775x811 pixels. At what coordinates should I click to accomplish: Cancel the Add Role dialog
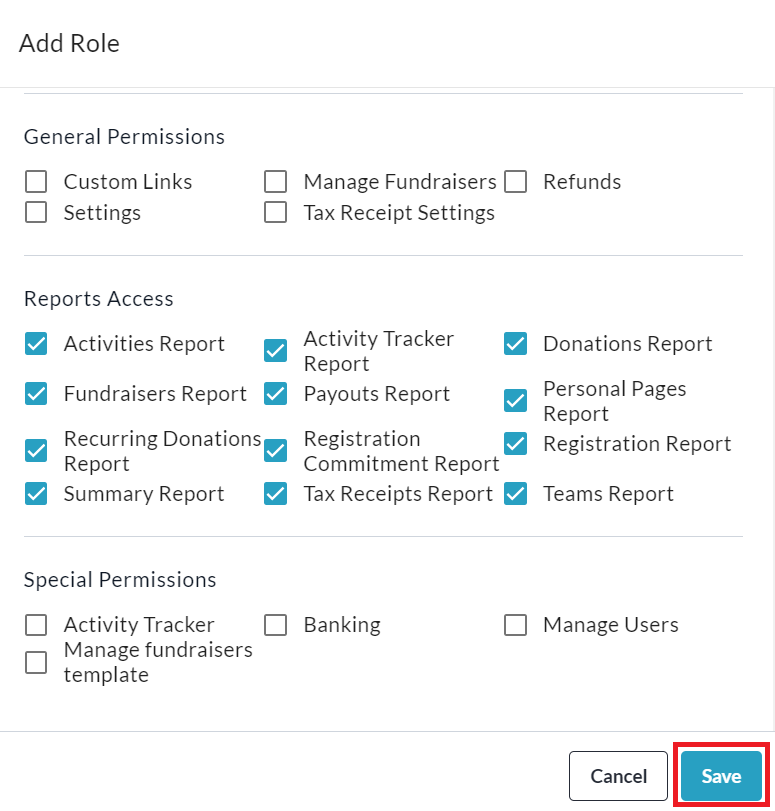pyautogui.click(x=618, y=776)
